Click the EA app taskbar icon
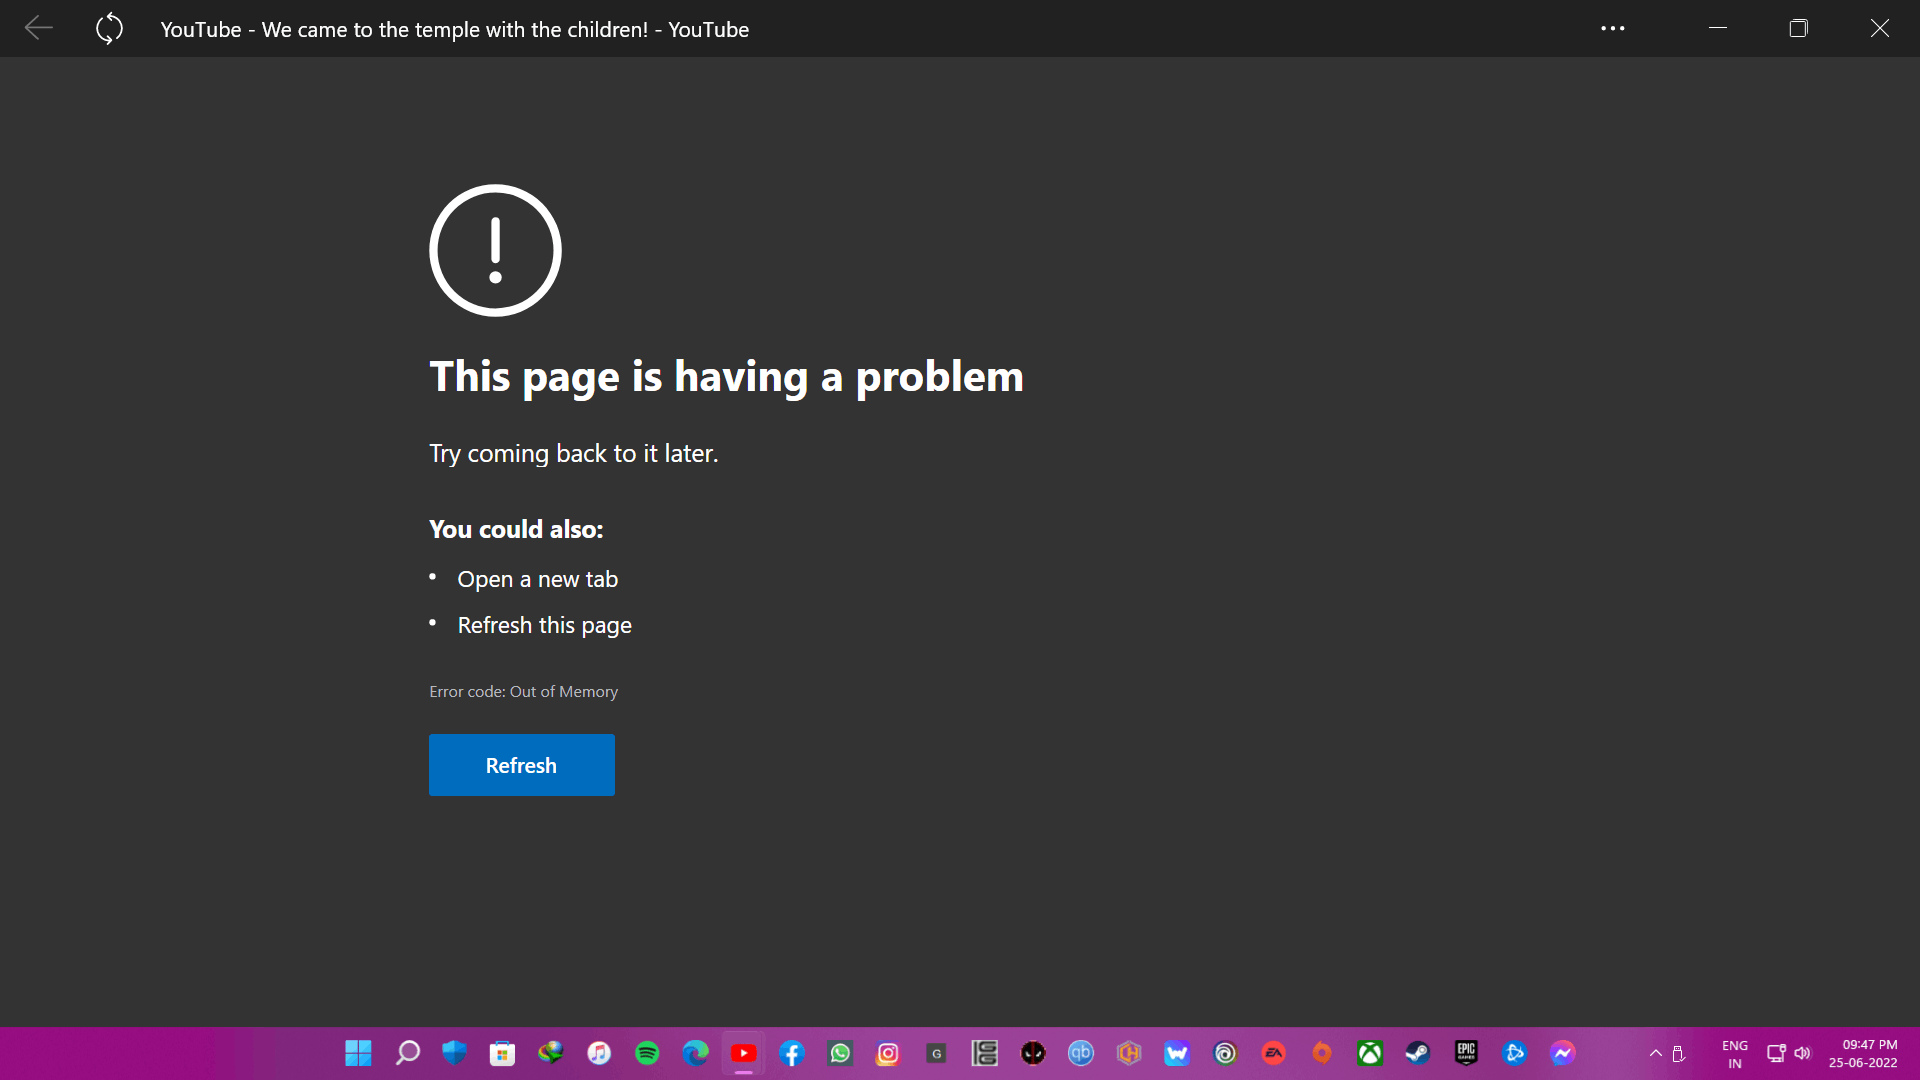The height and width of the screenshot is (1080, 1920). pyautogui.click(x=1273, y=1053)
